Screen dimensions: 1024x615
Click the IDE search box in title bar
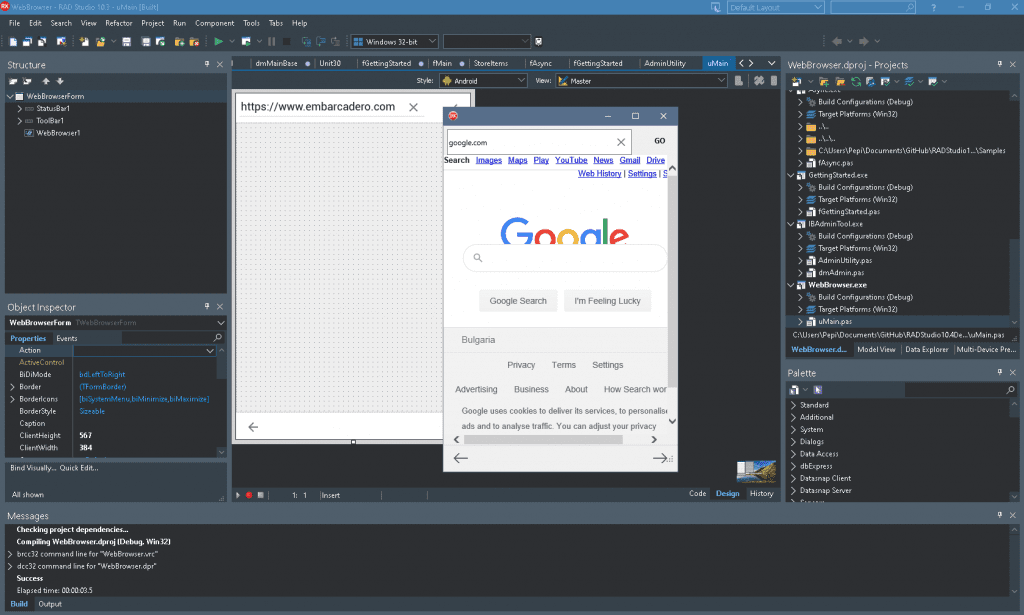click(x=872, y=7)
